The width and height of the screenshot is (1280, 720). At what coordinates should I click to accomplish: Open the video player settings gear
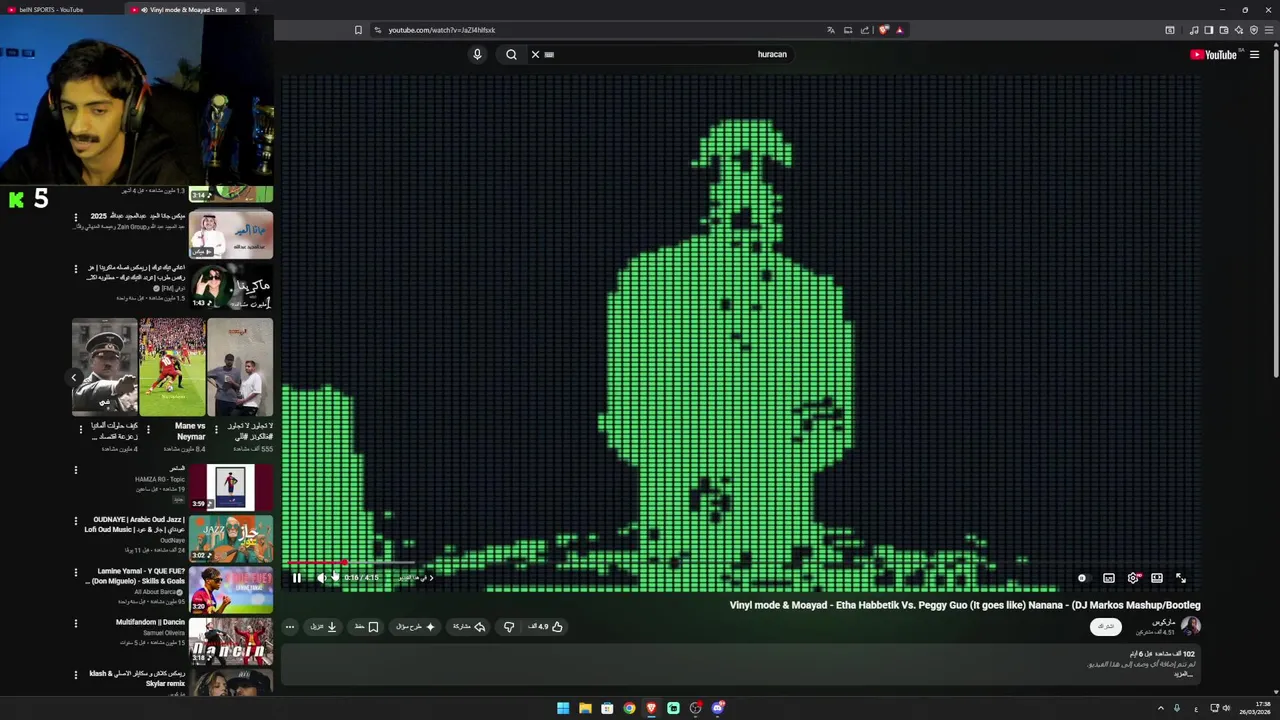pos(1133,578)
